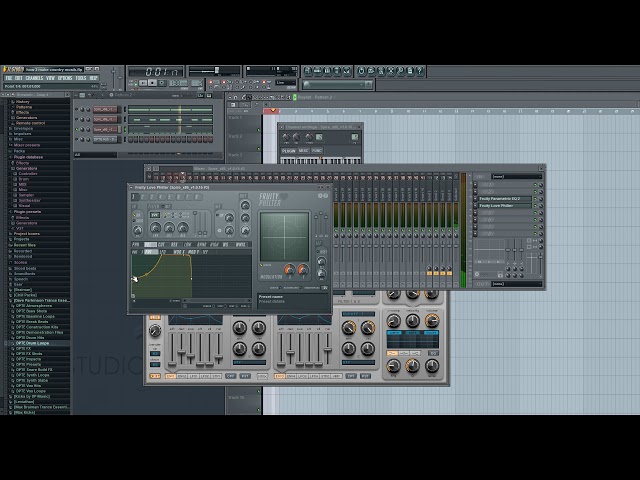Open the DPTE Drum Loops folder in browser
The image size is (640, 480).
click(x=32, y=343)
